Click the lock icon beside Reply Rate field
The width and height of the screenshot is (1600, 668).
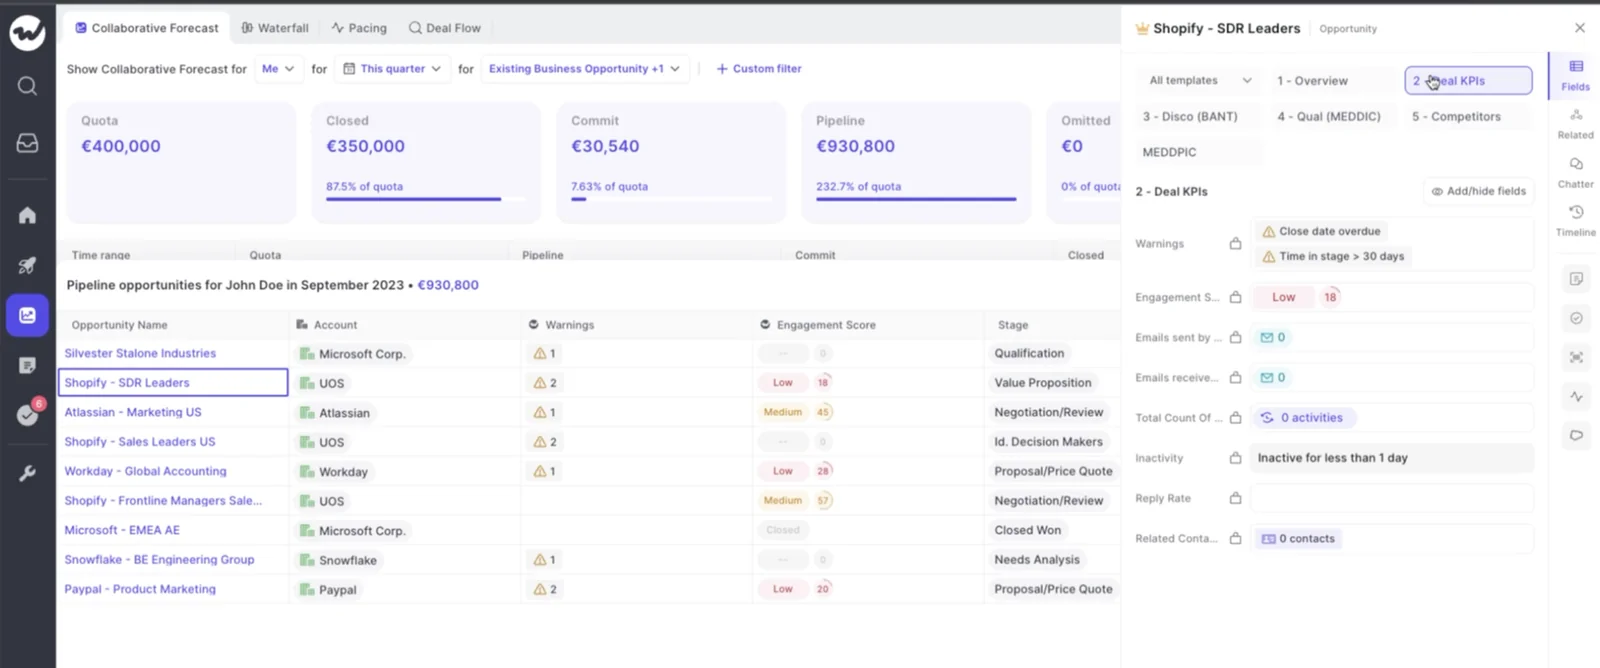click(x=1235, y=498)
